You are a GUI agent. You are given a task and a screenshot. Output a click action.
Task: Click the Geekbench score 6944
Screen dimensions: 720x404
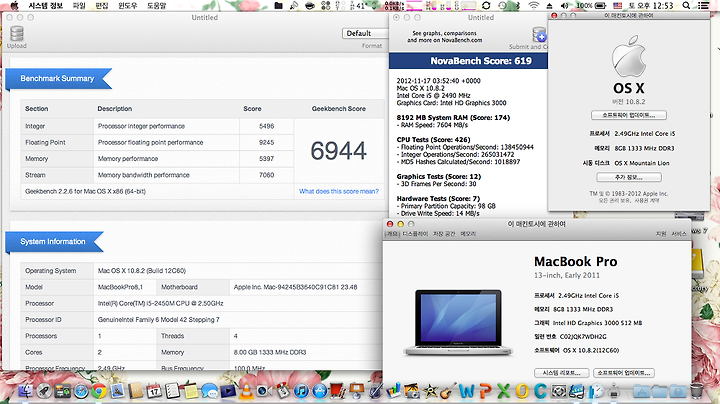click(338, 151)
